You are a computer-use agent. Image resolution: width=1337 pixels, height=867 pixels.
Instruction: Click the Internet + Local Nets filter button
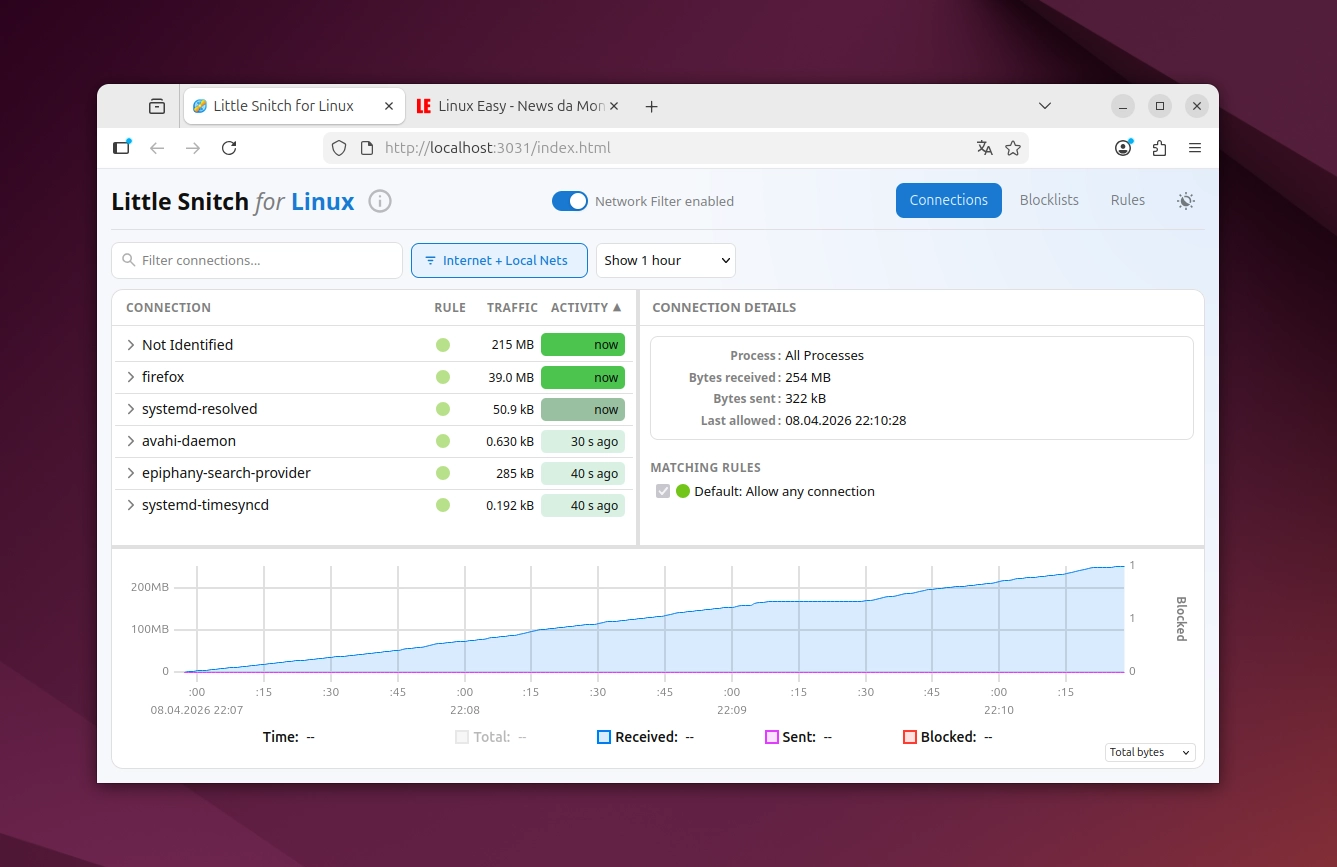(x=499, y=260)
